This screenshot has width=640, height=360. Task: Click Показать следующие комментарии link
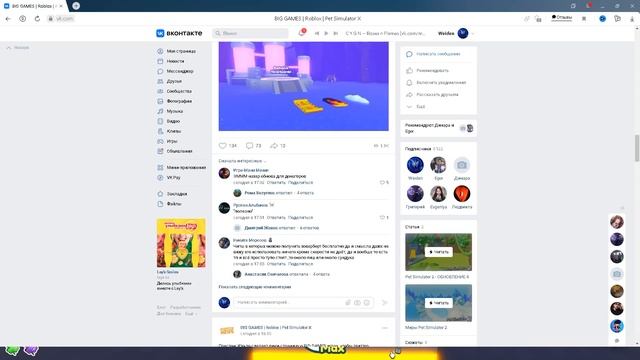point(255,287)
